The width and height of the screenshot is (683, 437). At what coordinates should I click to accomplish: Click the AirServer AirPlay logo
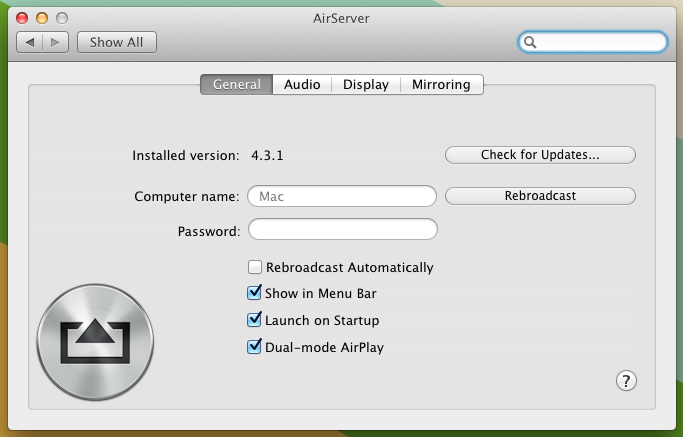[95, 342]
